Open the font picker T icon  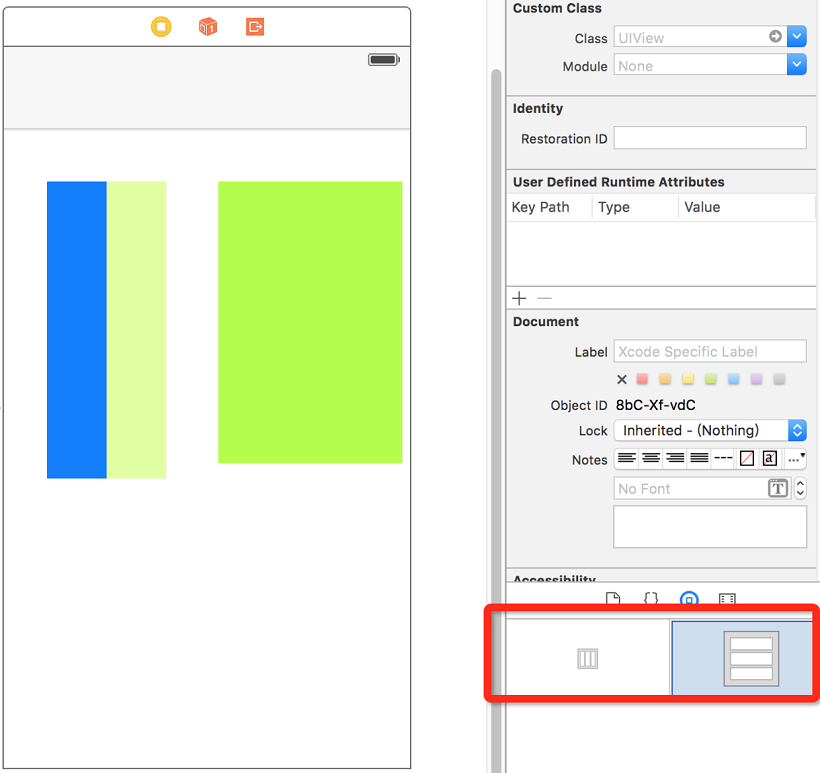pos(777,489)
